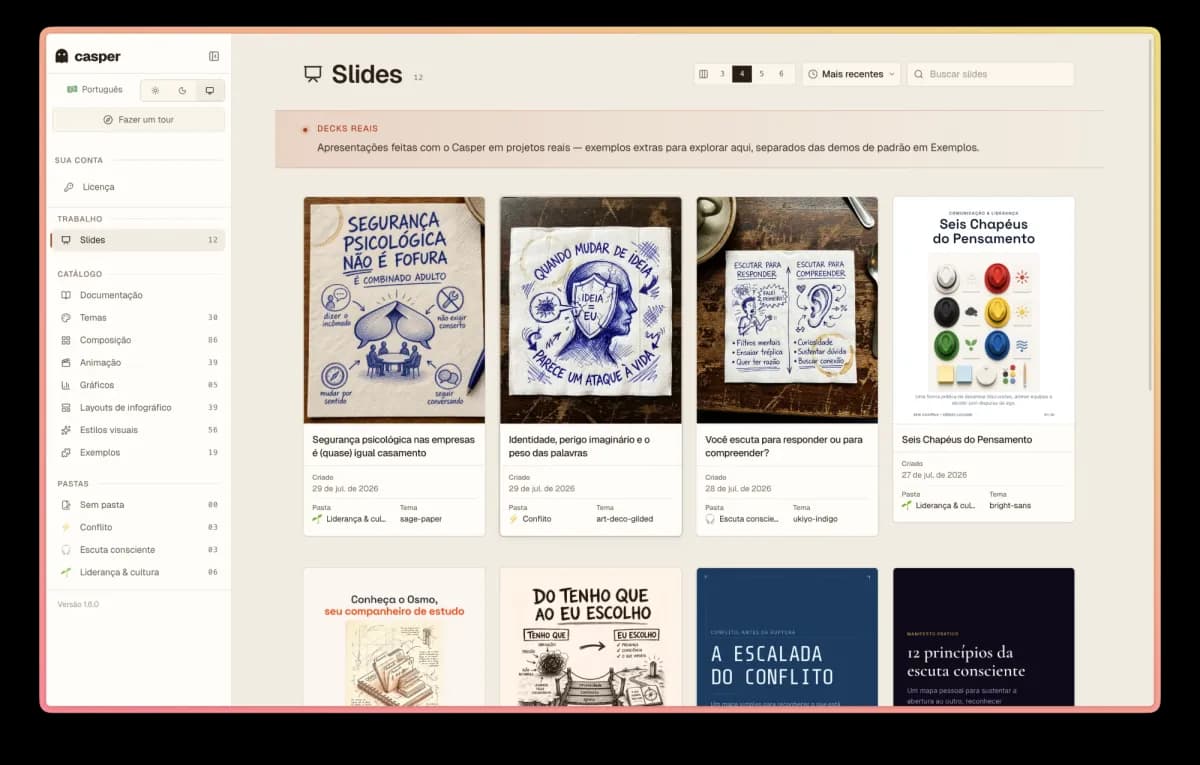The width and height of the screenshot is (1200, 765).
Task: Open Composição in the catalog
Action: click(x=138, y=340)
